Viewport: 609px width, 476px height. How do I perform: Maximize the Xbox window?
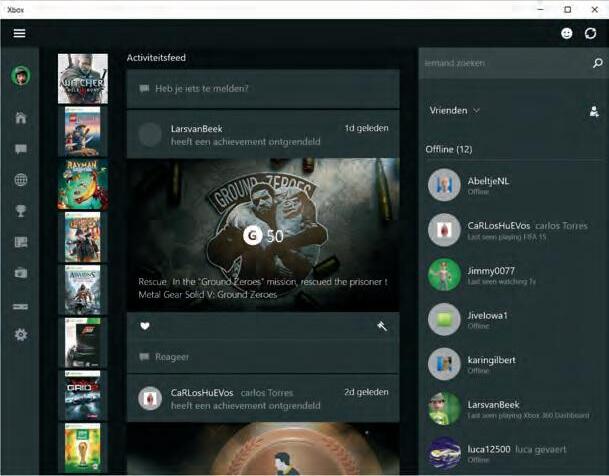click(x=567, y=9)
